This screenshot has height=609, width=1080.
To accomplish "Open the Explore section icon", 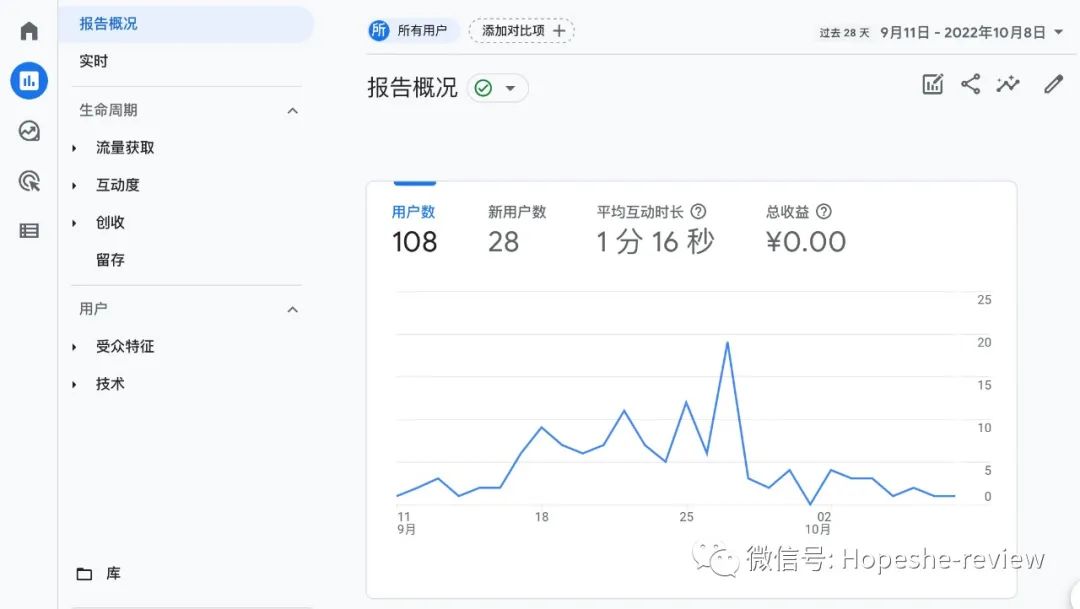I will point(28,130).
